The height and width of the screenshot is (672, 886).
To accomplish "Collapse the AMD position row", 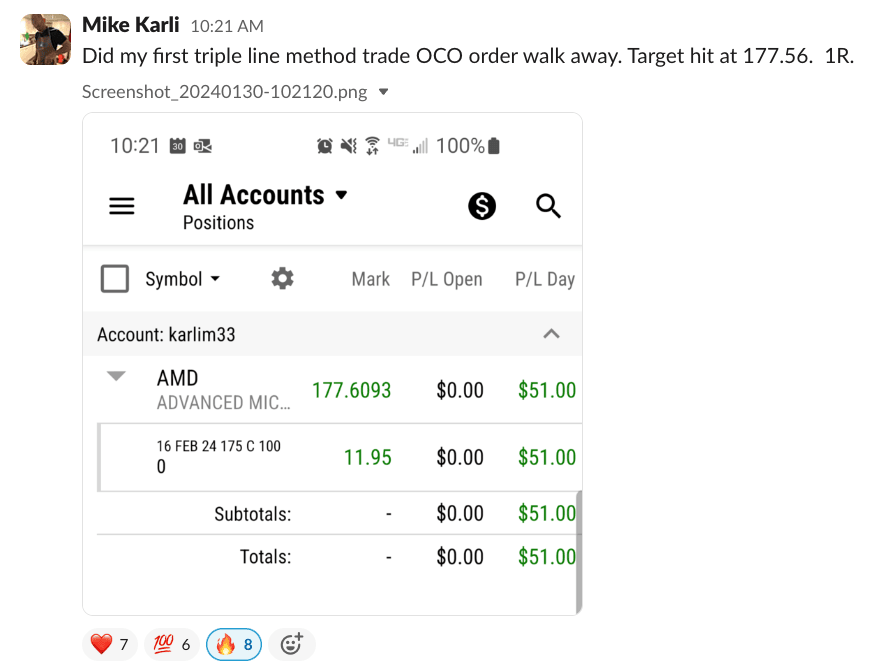I will coord(117,376).
